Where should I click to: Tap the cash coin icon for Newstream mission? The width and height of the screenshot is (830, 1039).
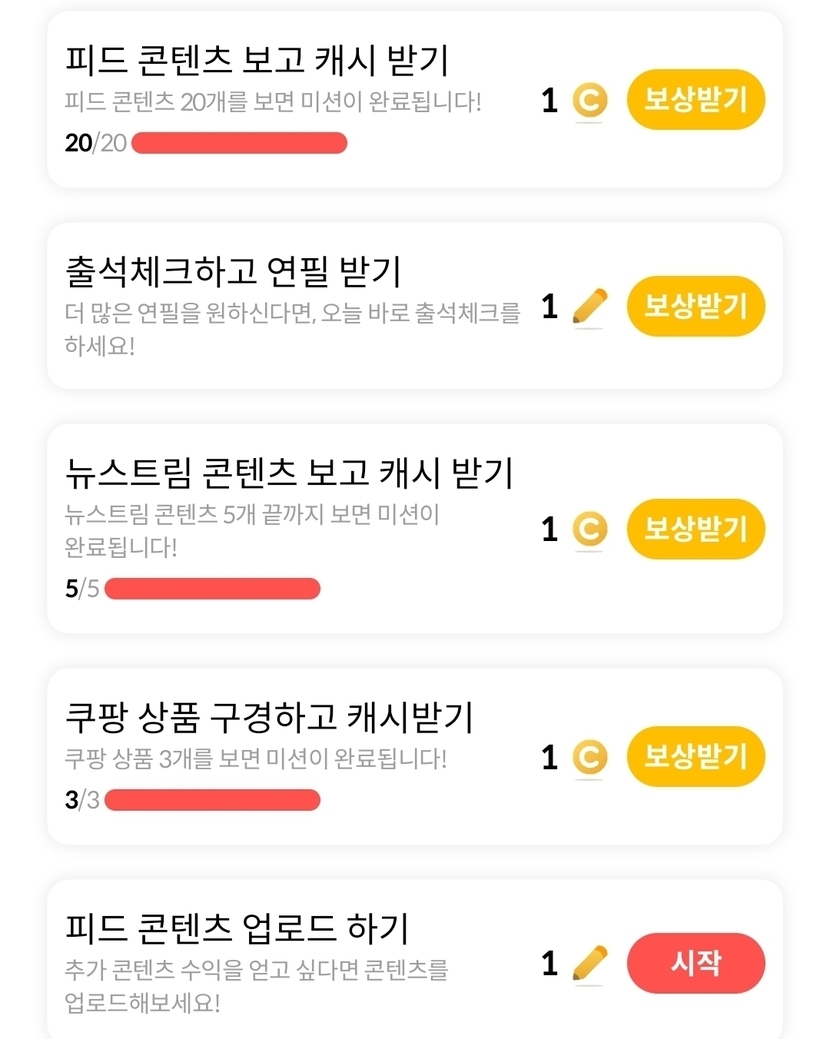(589, 530)
